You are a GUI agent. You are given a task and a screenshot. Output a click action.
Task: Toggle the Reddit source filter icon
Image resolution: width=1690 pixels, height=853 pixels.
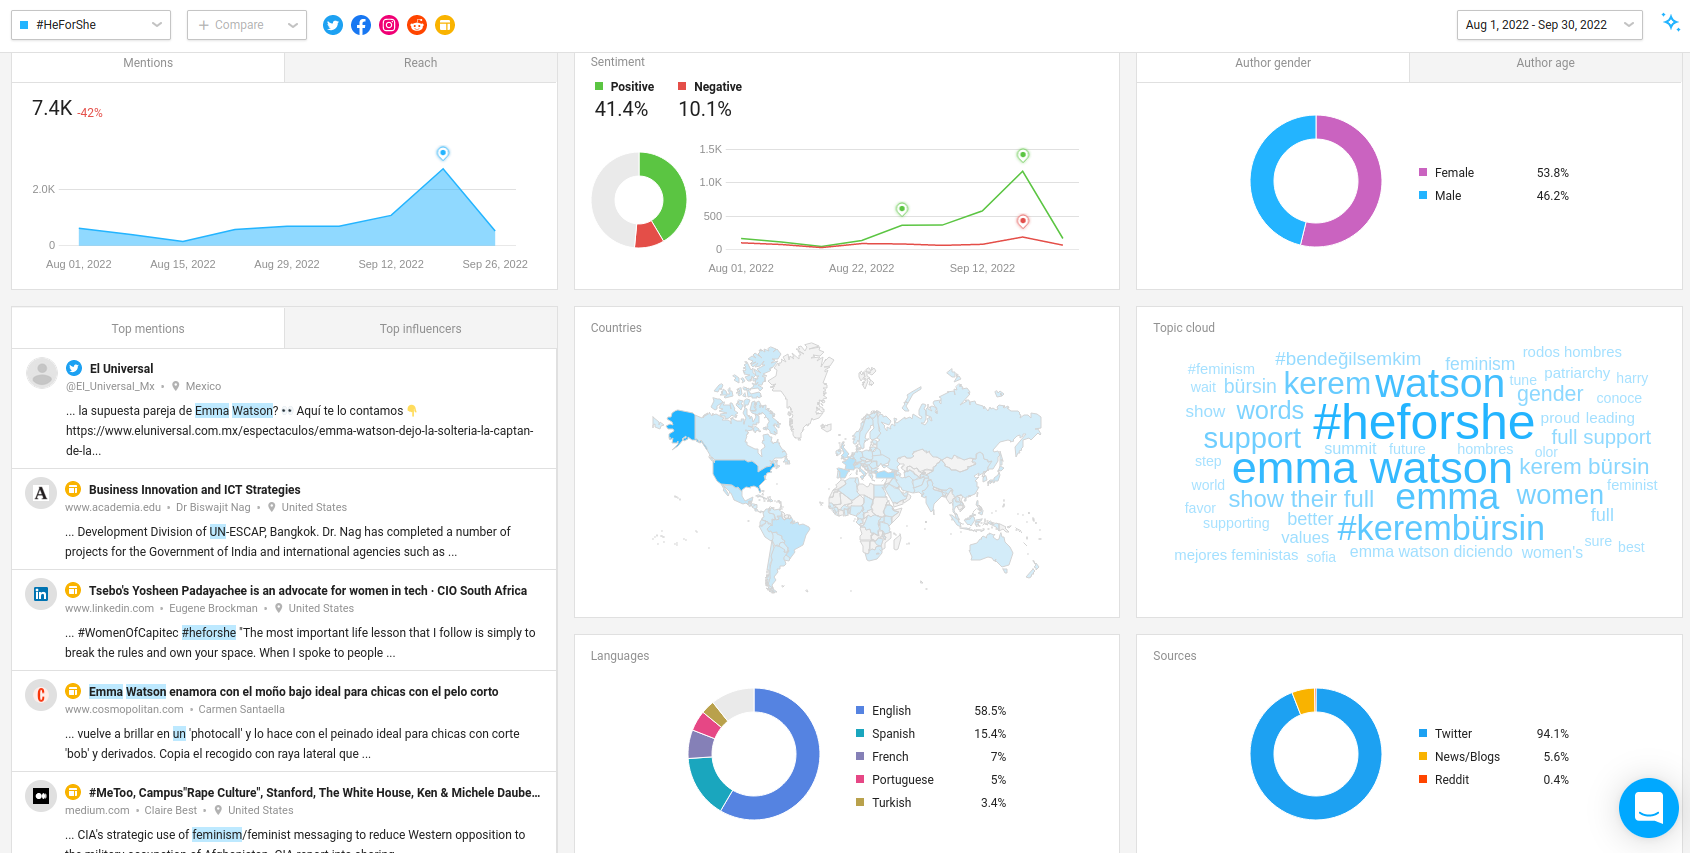coord(417,25)
